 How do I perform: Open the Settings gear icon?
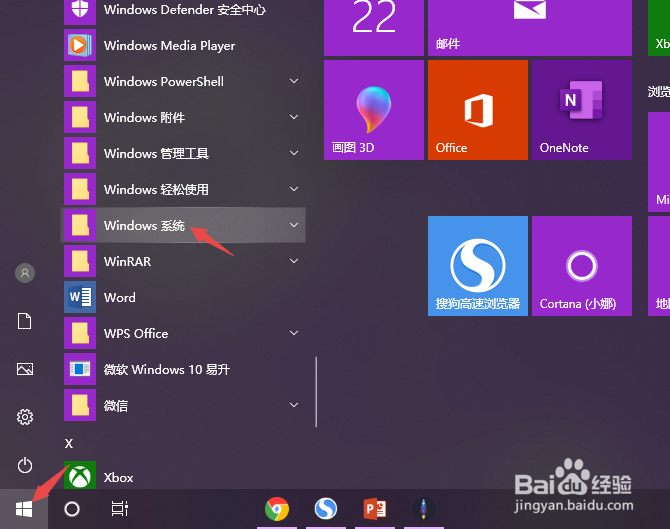(x=25, y=417)
